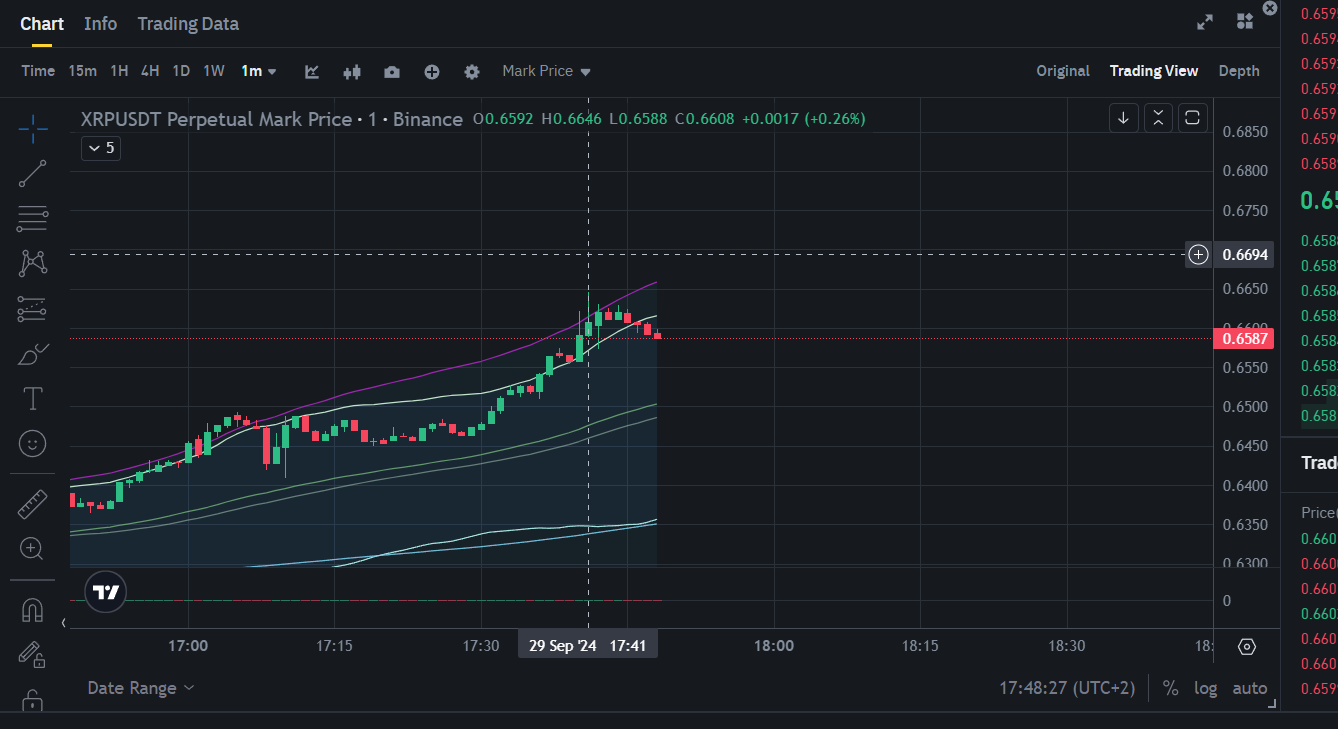Switch to the Trading Data tab
Image resolution: width=1338 pixels, height=729 pixels.
pos(188,24)
